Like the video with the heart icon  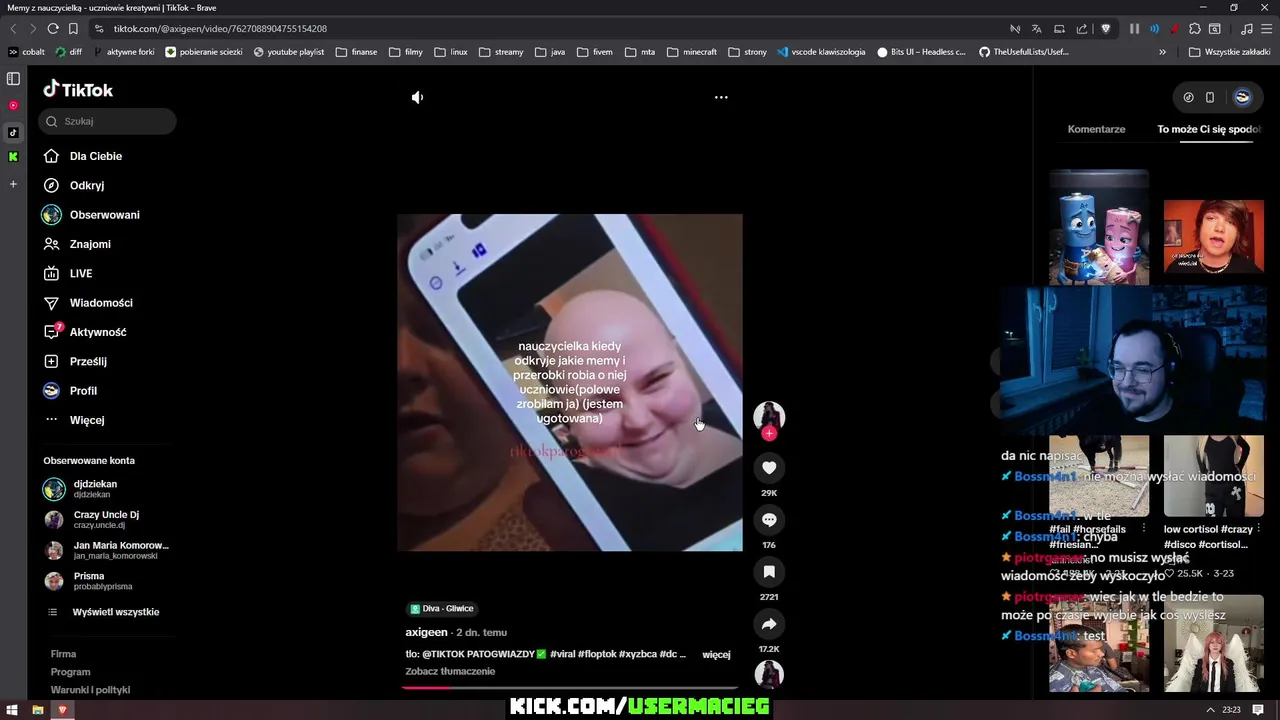click(769, 467)
